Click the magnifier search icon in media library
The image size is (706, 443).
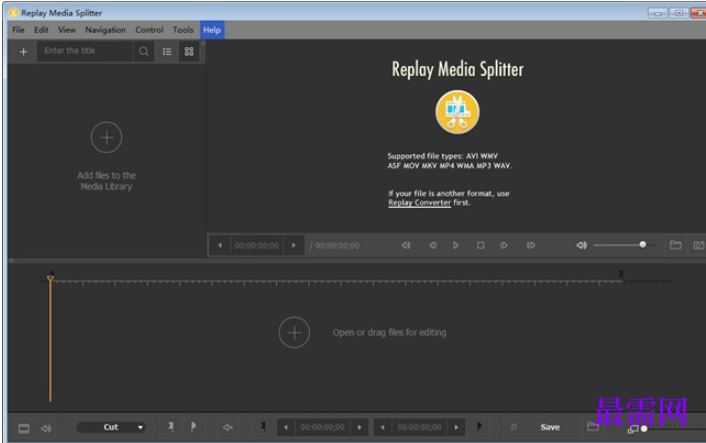click(144, 51)
